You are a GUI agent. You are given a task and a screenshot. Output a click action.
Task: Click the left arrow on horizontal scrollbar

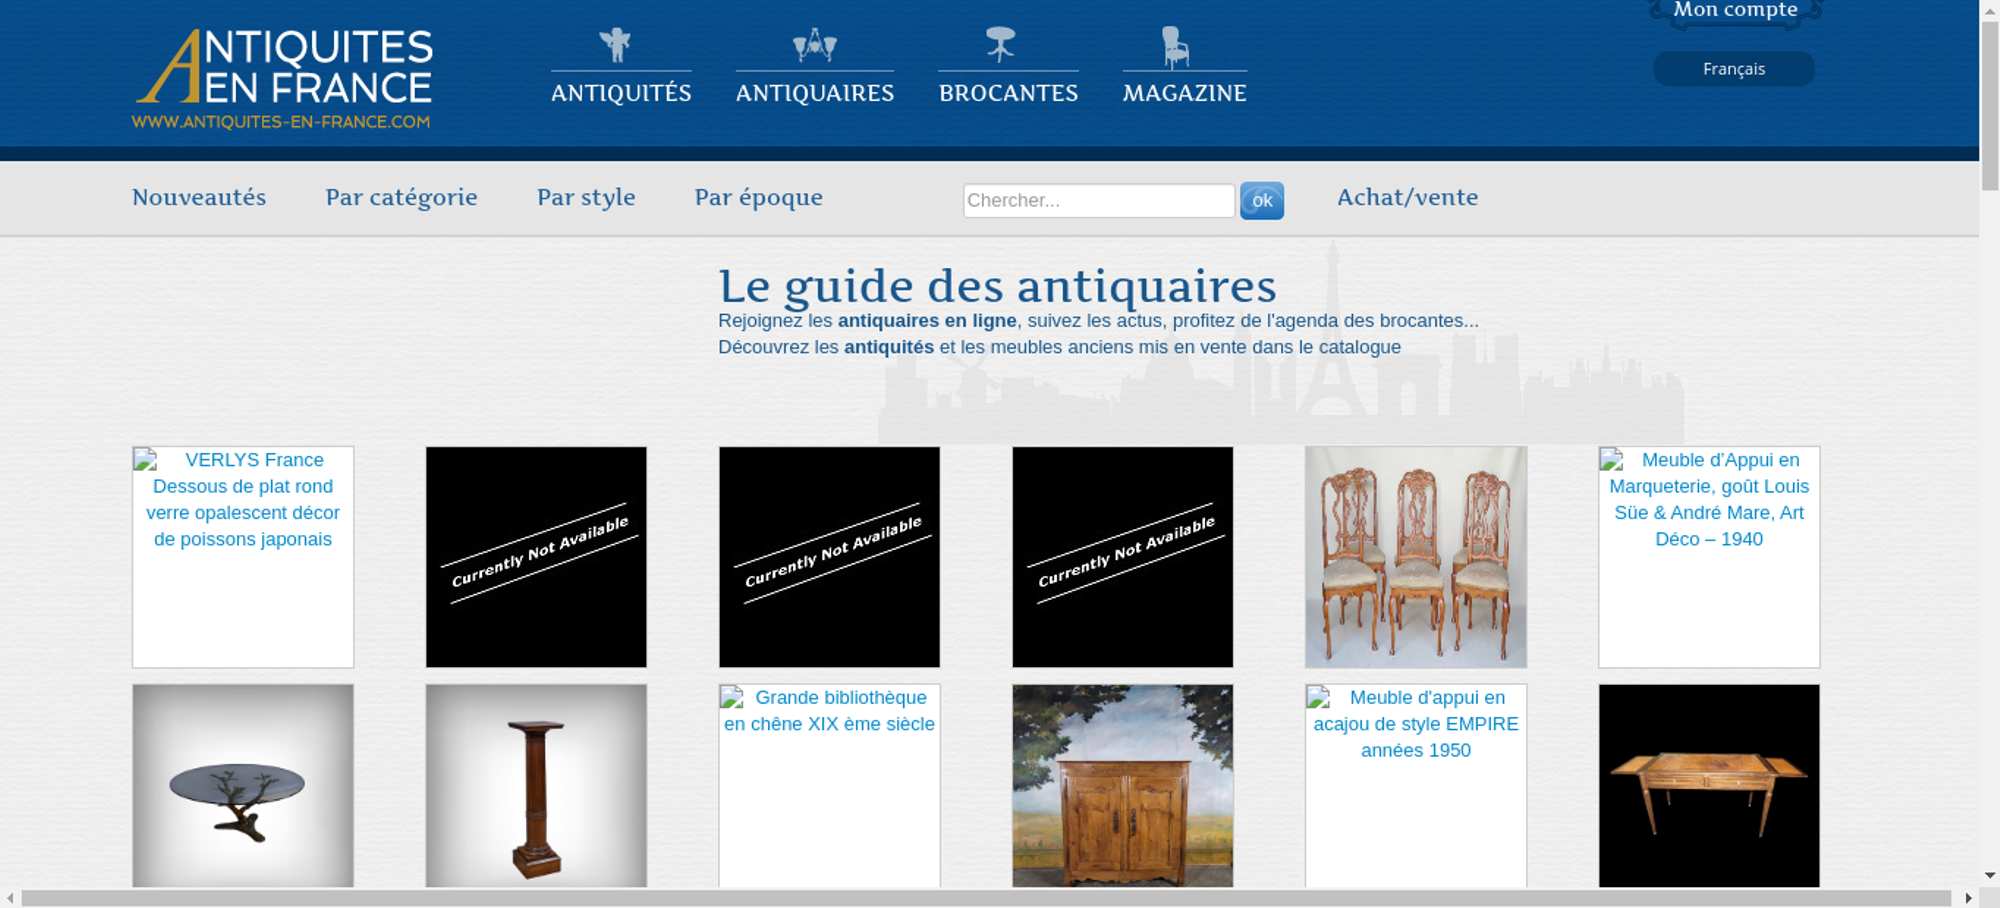[10, 898]
